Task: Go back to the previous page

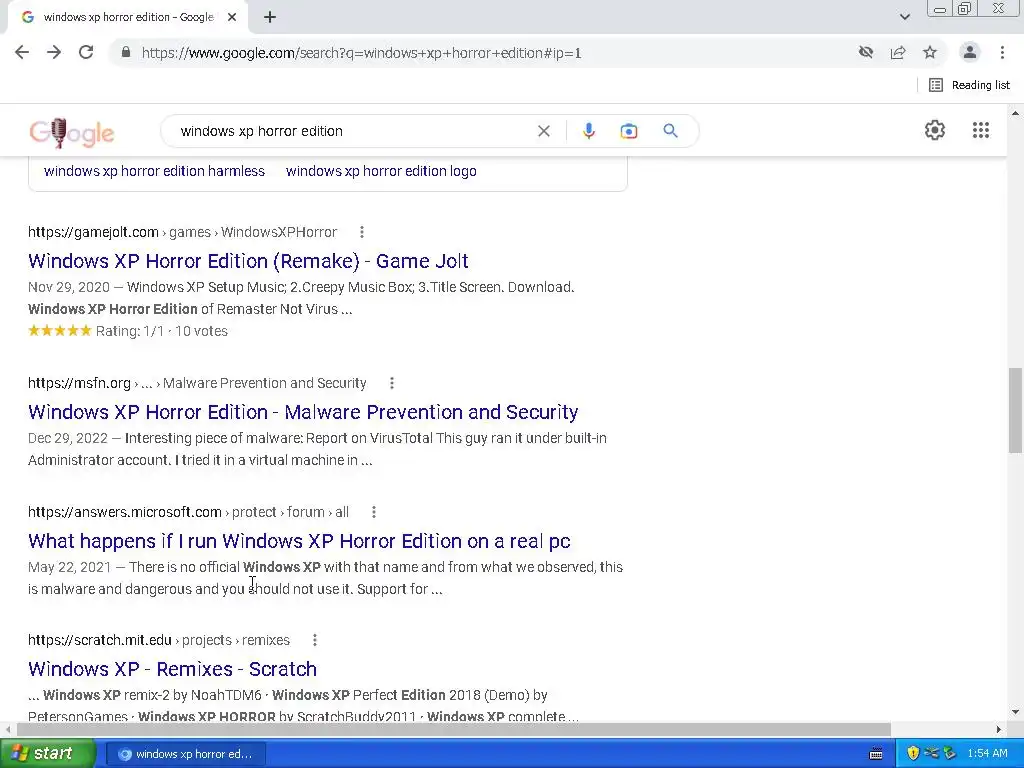Action: tap(22, 52)
